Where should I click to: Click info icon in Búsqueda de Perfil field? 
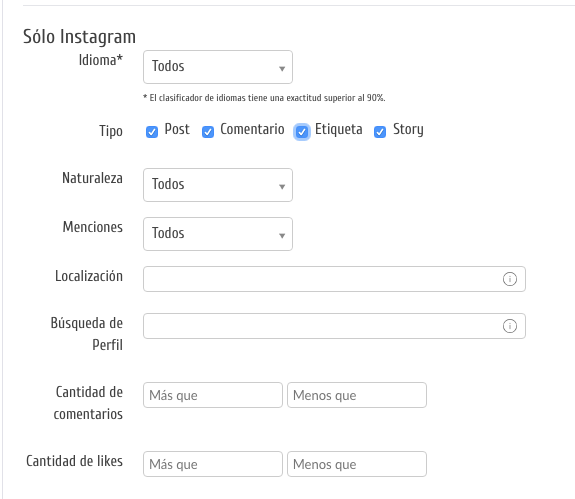pos(509,326)
